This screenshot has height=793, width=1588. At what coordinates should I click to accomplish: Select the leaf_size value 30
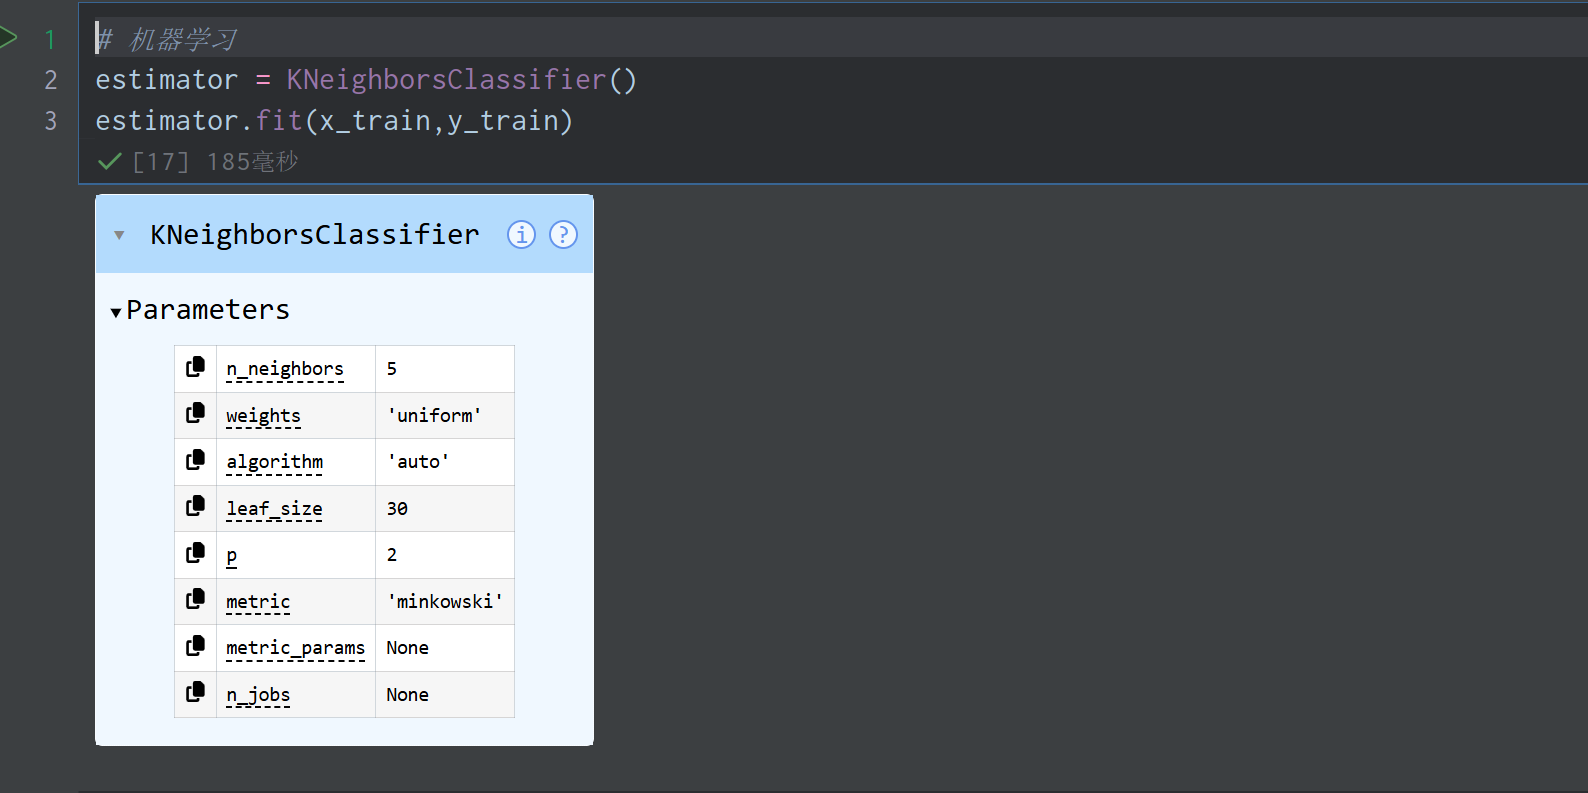(x=397, y=509)
